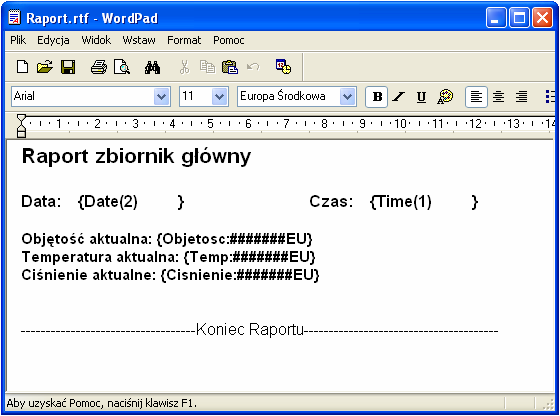This screenshot has width=560, height=416.
Task: Open the Plik menu
Action: [18, 40]
